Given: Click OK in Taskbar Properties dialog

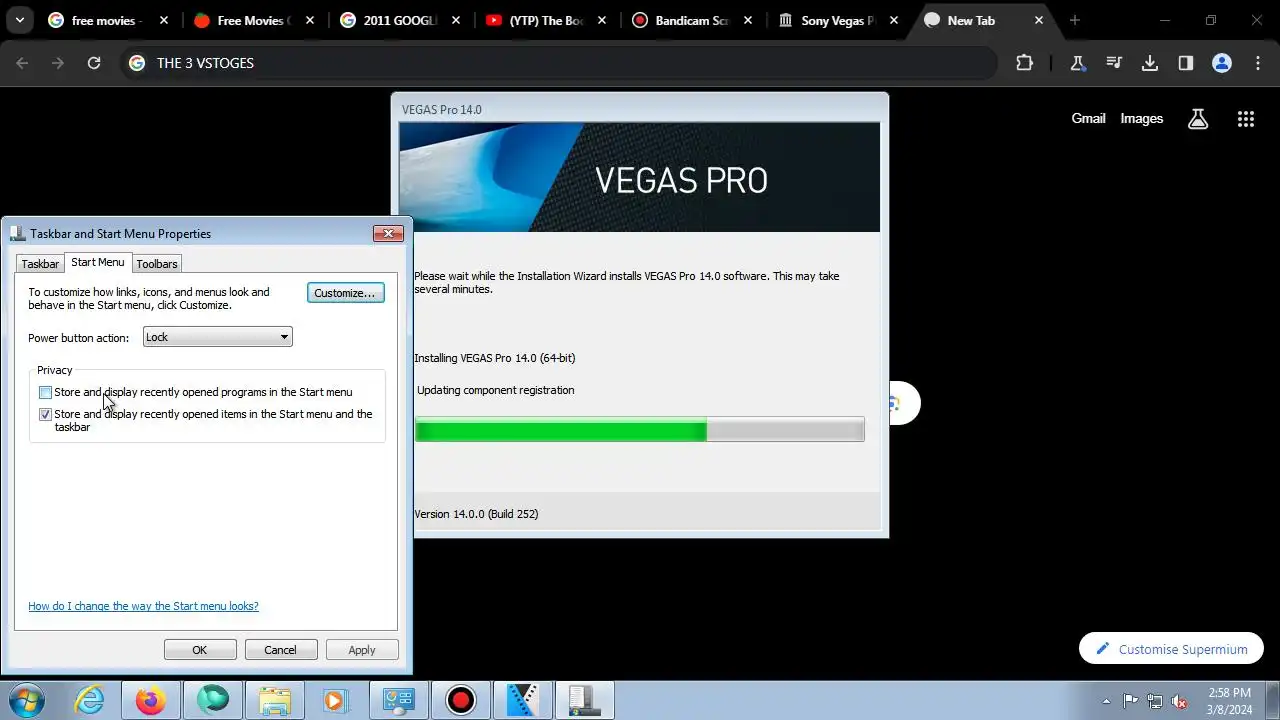Looking at the screenshot, I should pos(200,650).
